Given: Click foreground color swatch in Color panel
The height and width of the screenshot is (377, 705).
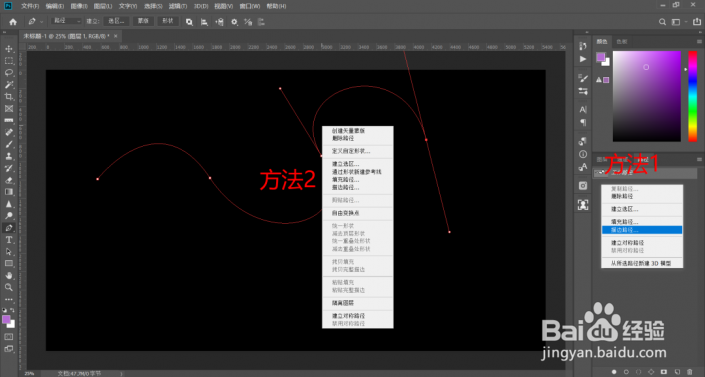Looking at the screenshot, I should tap(601, 57).
